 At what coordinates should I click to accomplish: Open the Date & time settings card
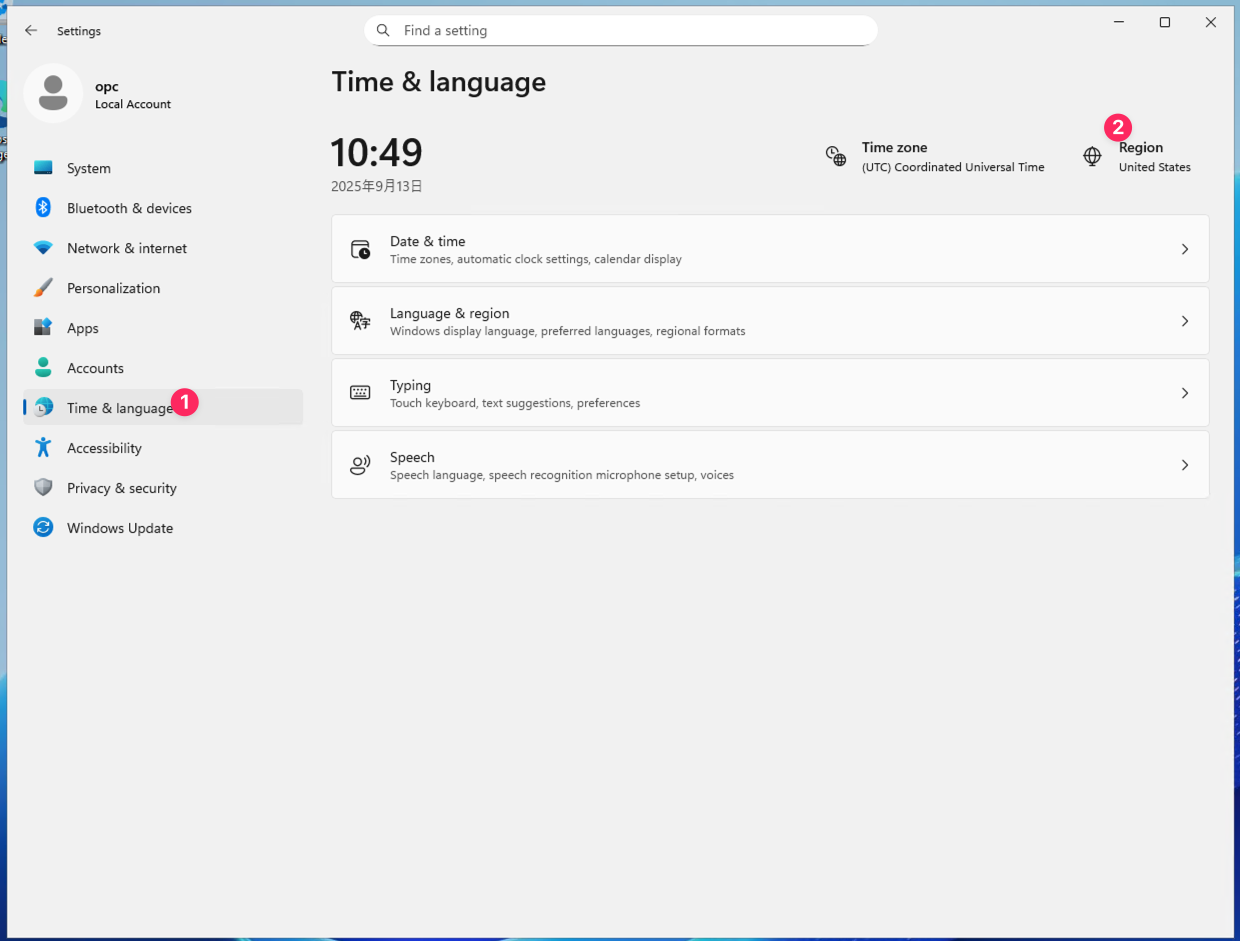point(770,249)
